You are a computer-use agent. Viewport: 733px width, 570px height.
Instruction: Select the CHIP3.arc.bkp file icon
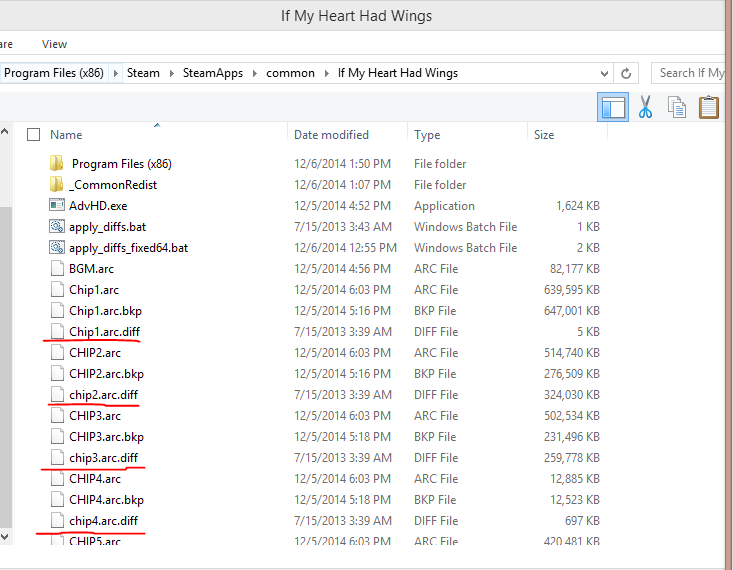point(57,436)
